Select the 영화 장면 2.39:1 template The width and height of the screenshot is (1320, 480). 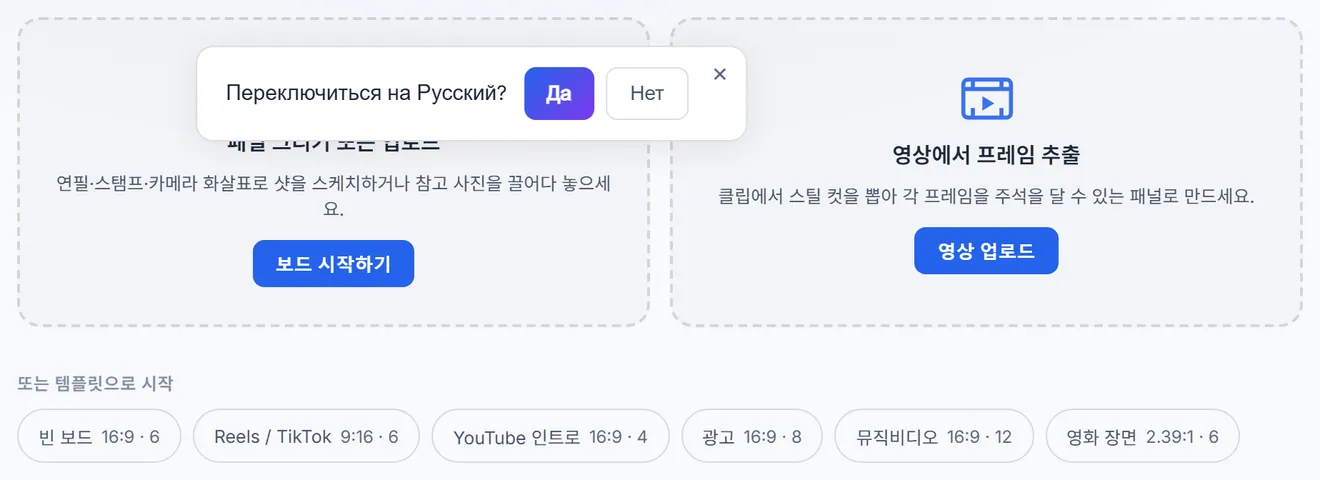(1143, 436)
